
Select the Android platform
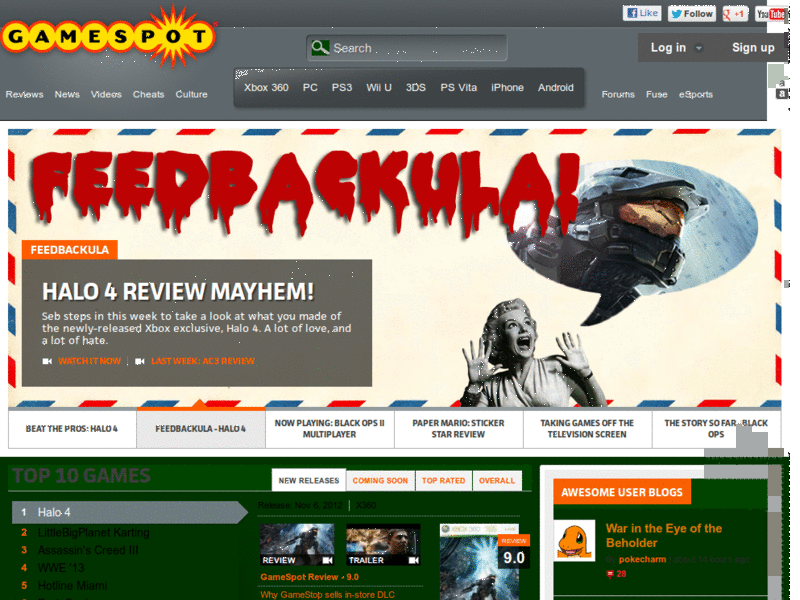[x=556, y=88]
